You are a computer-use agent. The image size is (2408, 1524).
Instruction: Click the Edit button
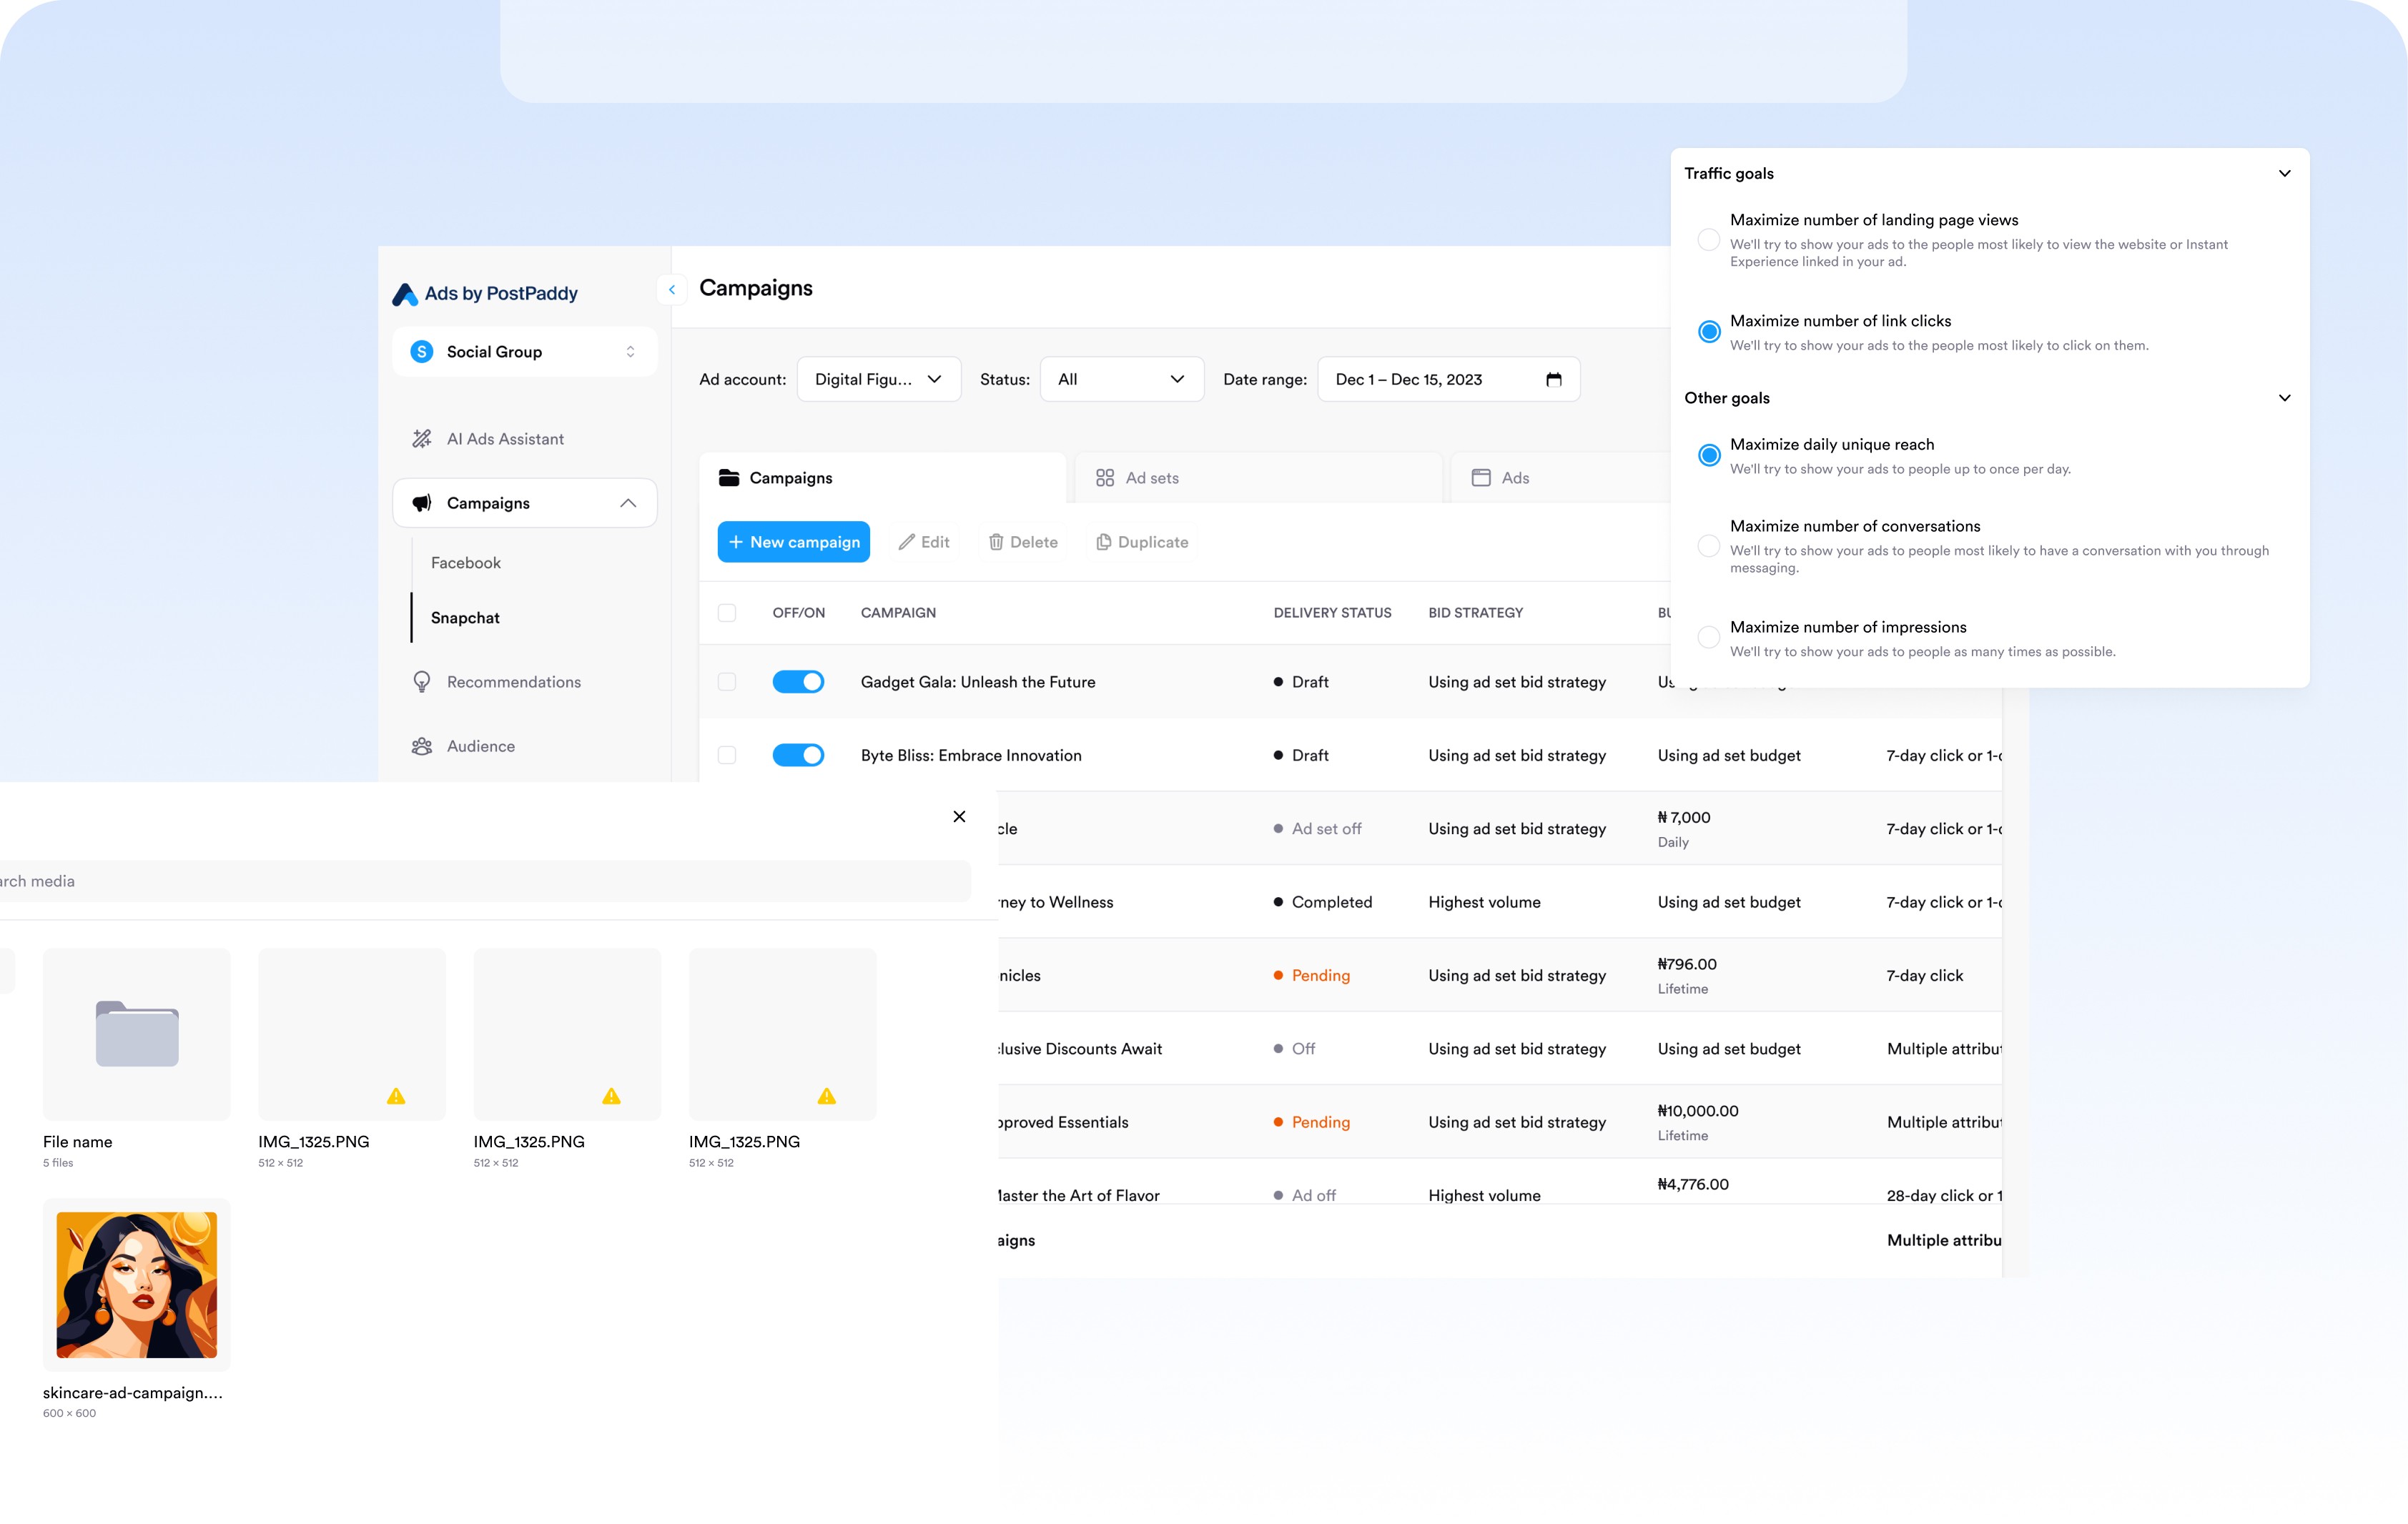pyautogui.click(x=924, y=542)
